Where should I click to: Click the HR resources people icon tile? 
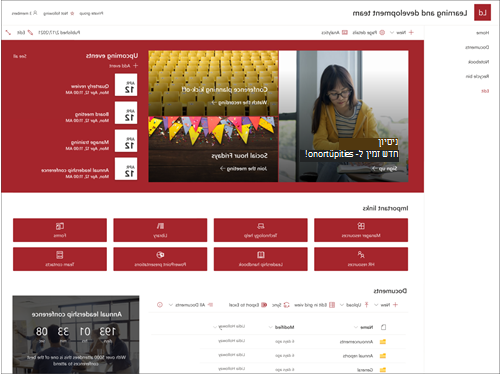tap(361, 259)
